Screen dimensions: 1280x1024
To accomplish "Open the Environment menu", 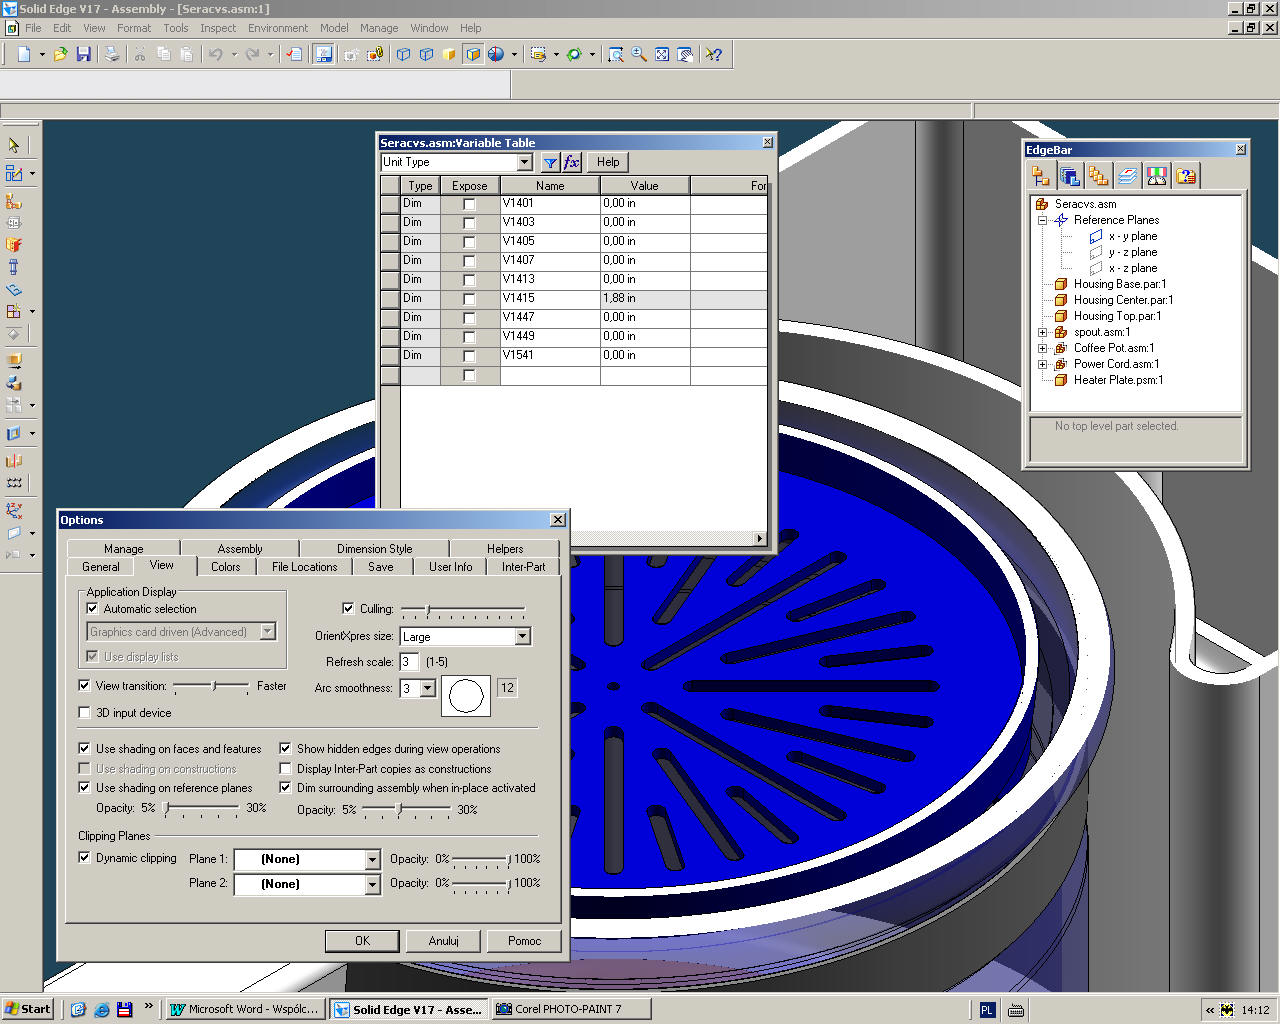I will click(x=278, y=28).
